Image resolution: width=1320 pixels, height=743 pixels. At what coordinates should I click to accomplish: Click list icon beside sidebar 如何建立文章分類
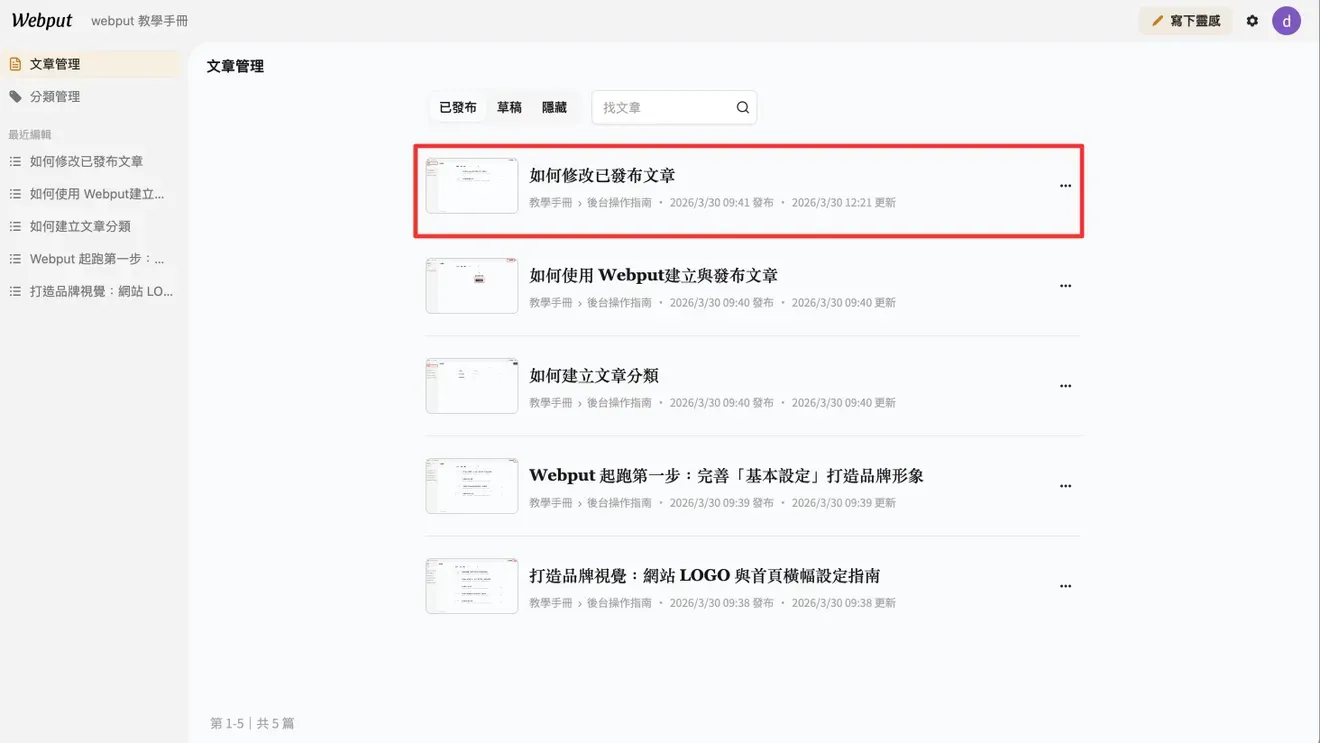15,227
